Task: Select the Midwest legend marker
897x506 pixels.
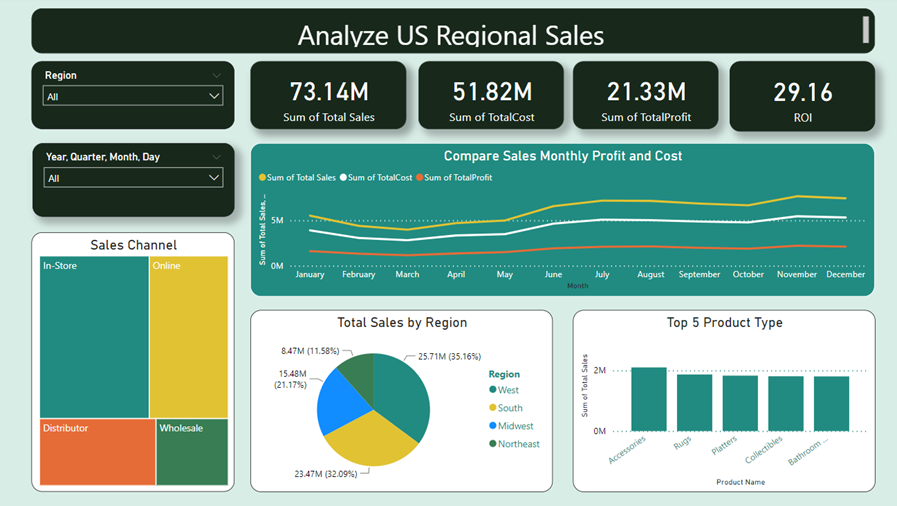Action: 493,426
